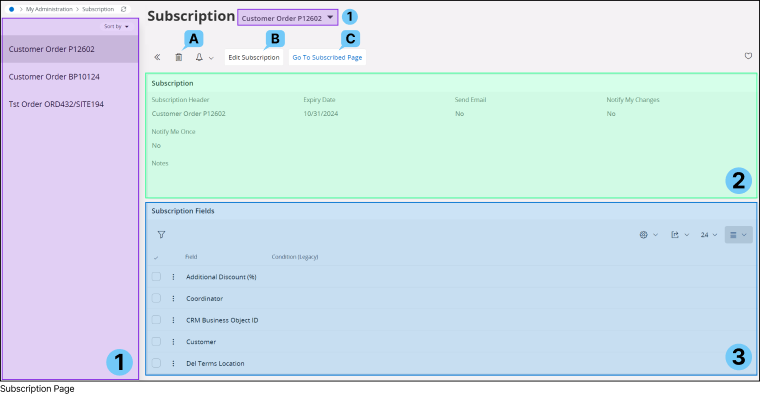Check the Customer row checkbox
This screenshot has height=396, width=760.
pos(156,341)
